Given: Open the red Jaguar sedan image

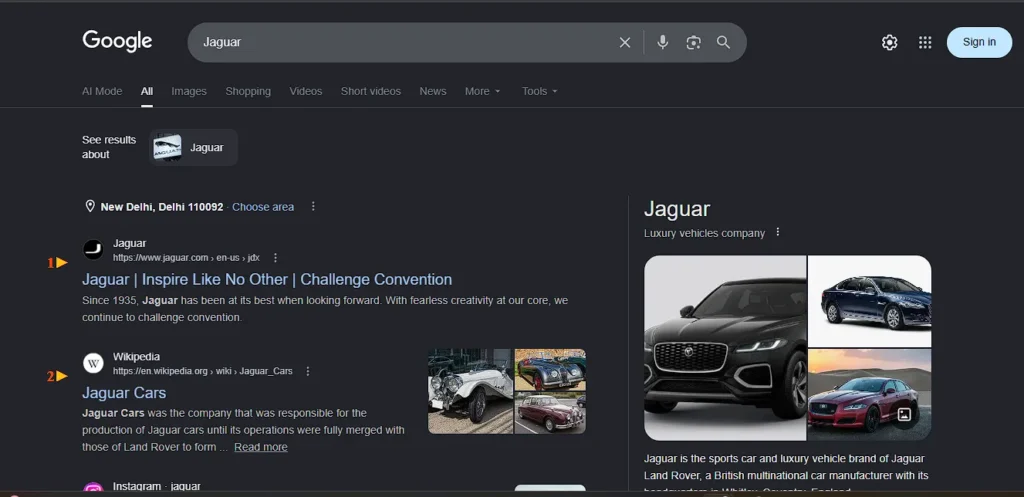Looking at the screenshot, I should click(869, 395).
